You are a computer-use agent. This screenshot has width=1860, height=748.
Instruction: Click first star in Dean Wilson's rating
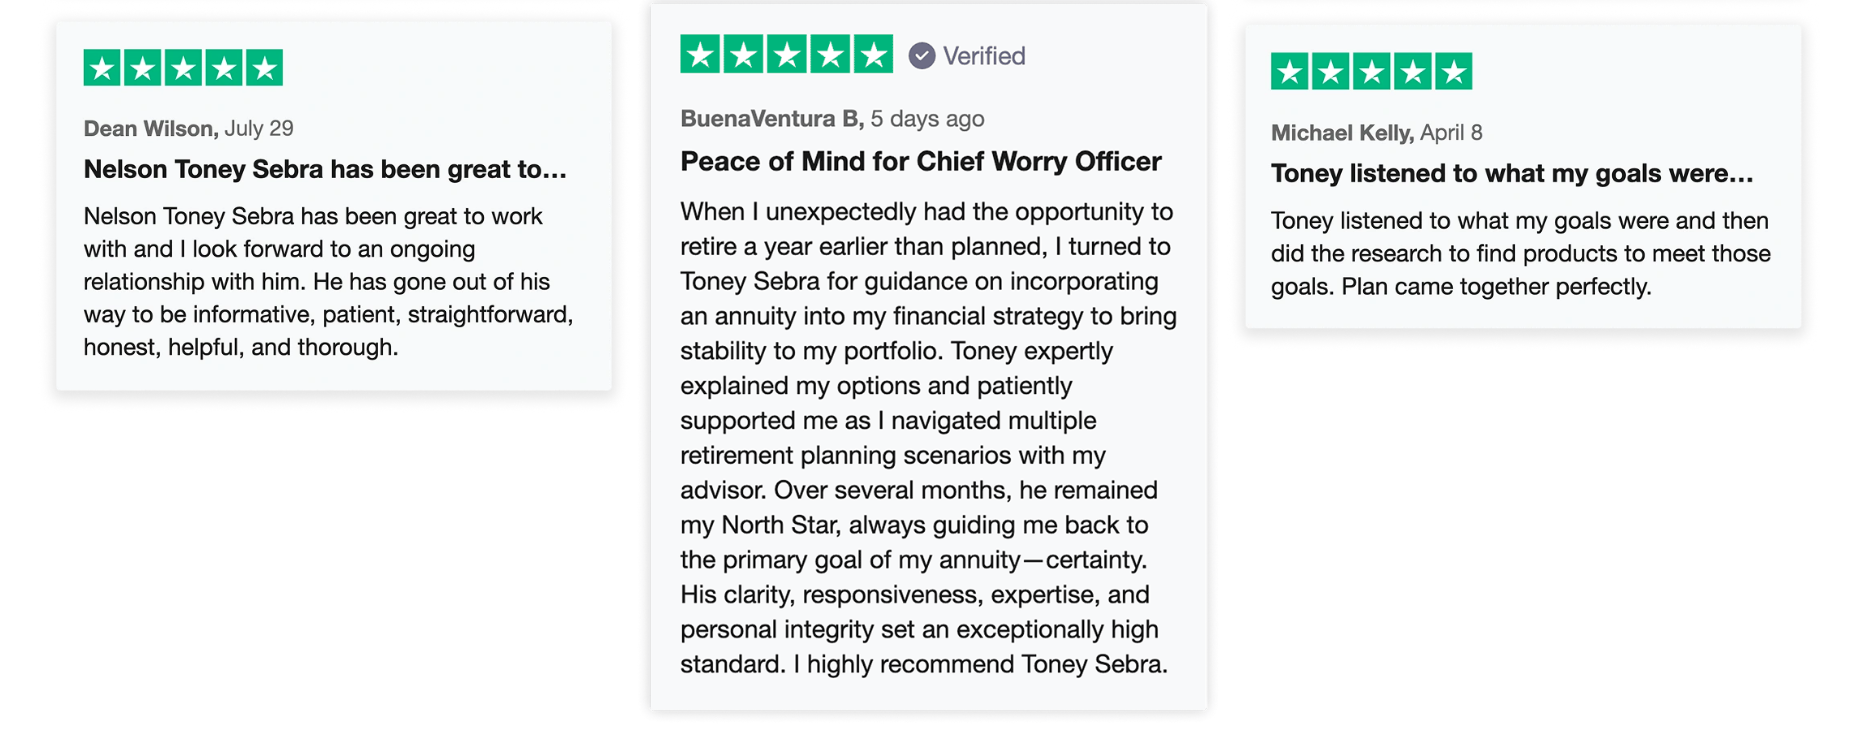102,68
